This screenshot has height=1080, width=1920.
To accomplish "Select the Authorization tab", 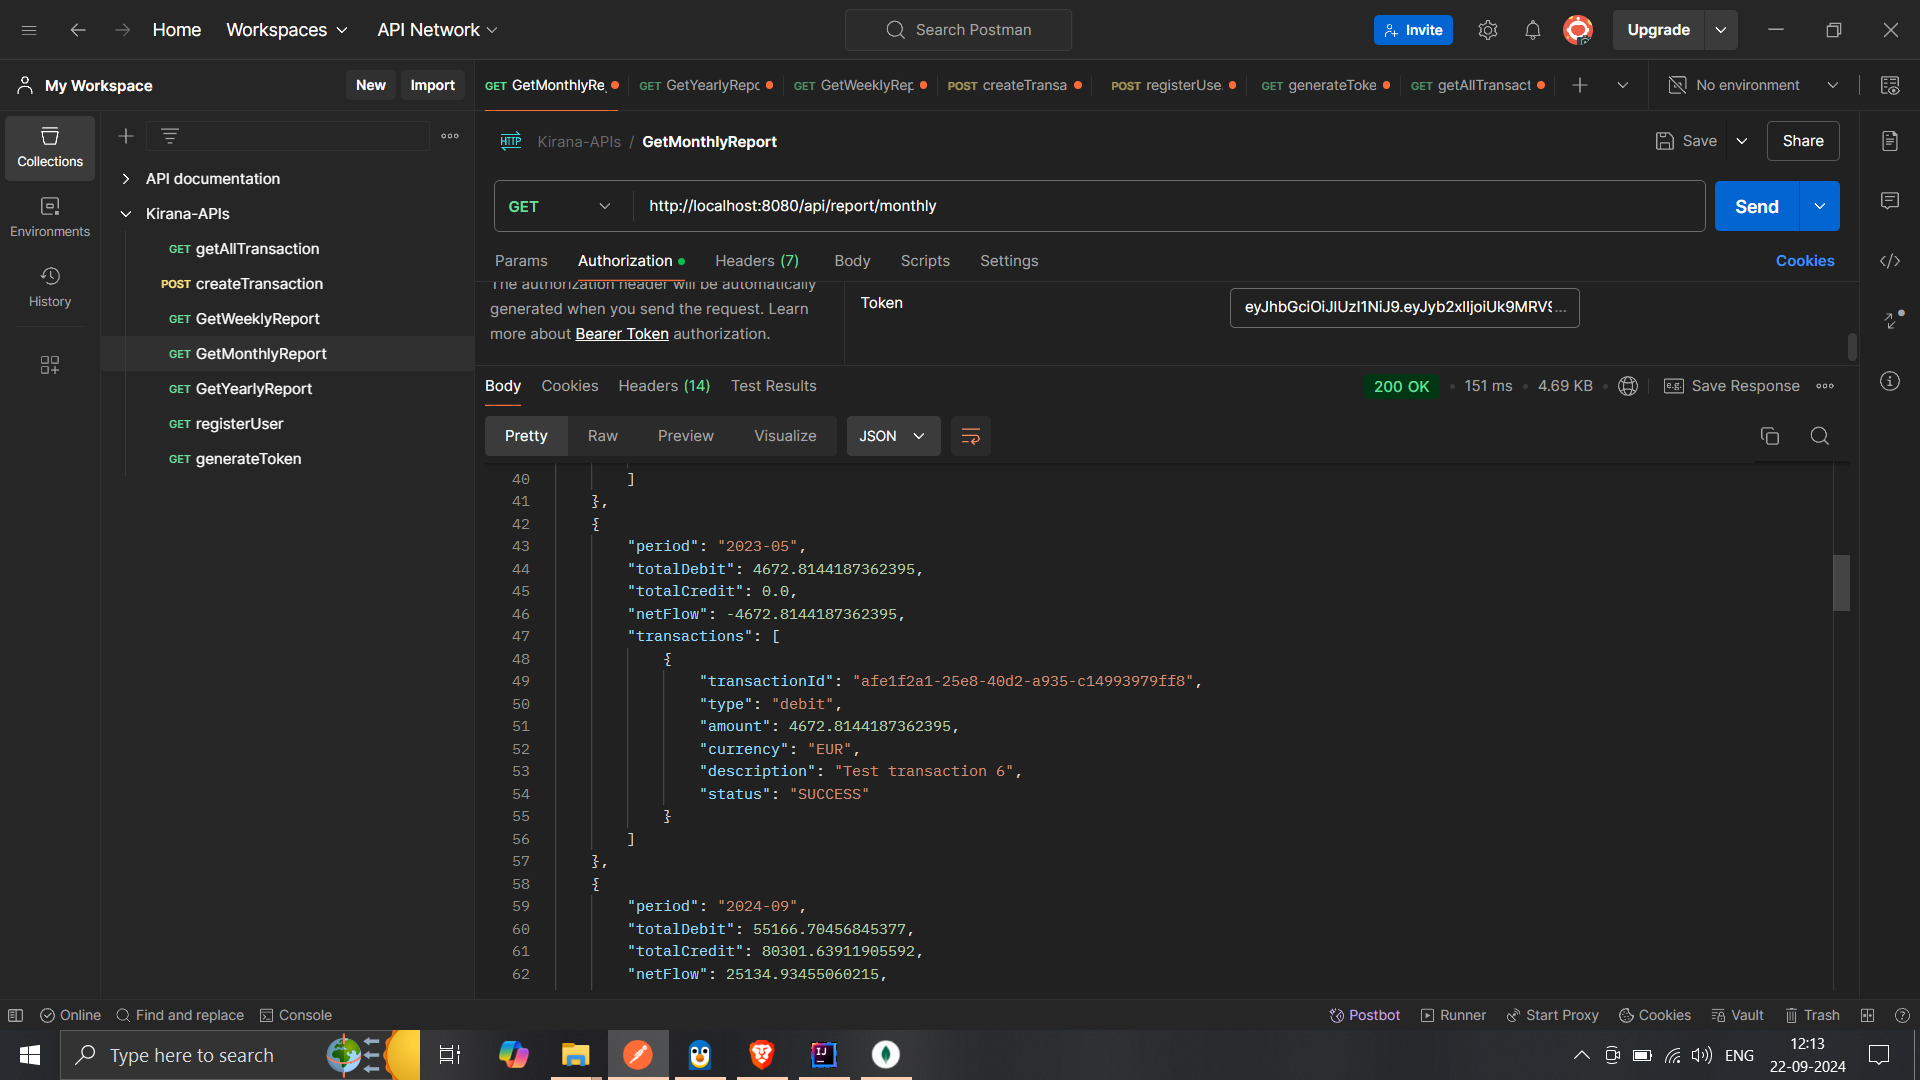I will 625,260.
